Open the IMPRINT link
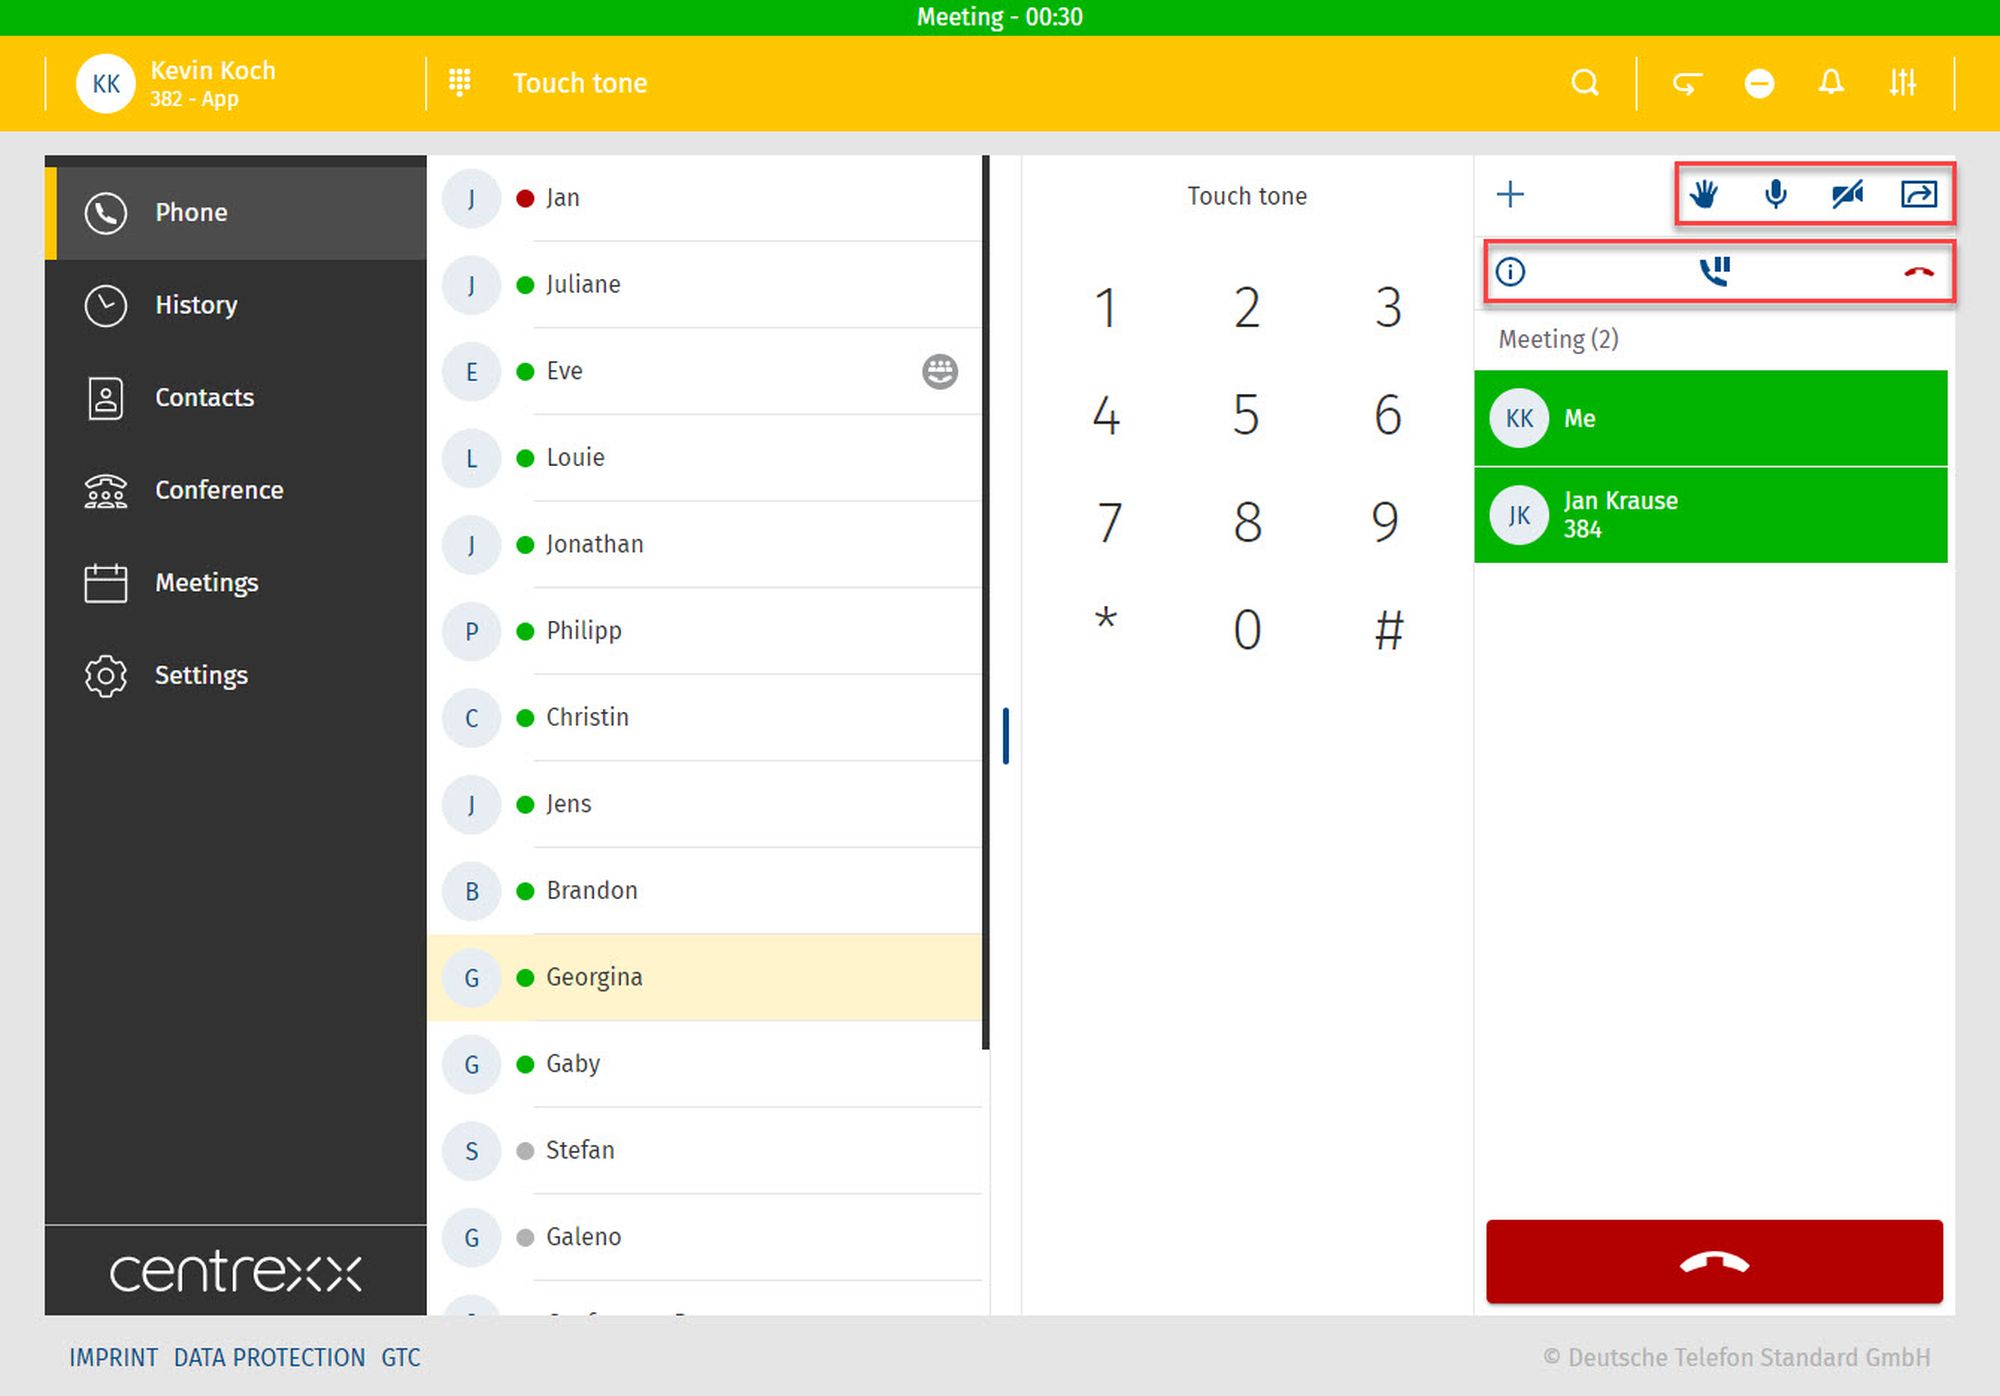Screen dimensions: 2000x1396 pos(113,1357)
